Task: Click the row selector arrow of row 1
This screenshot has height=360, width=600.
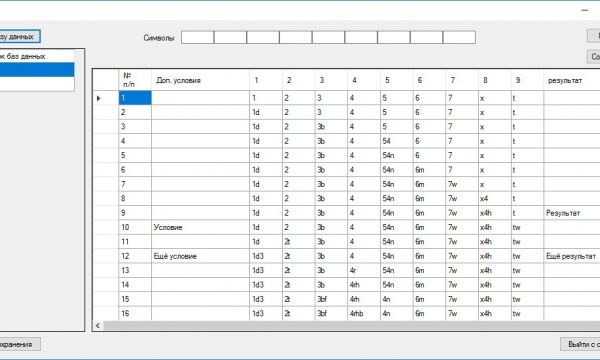Action: click(99, 98)
